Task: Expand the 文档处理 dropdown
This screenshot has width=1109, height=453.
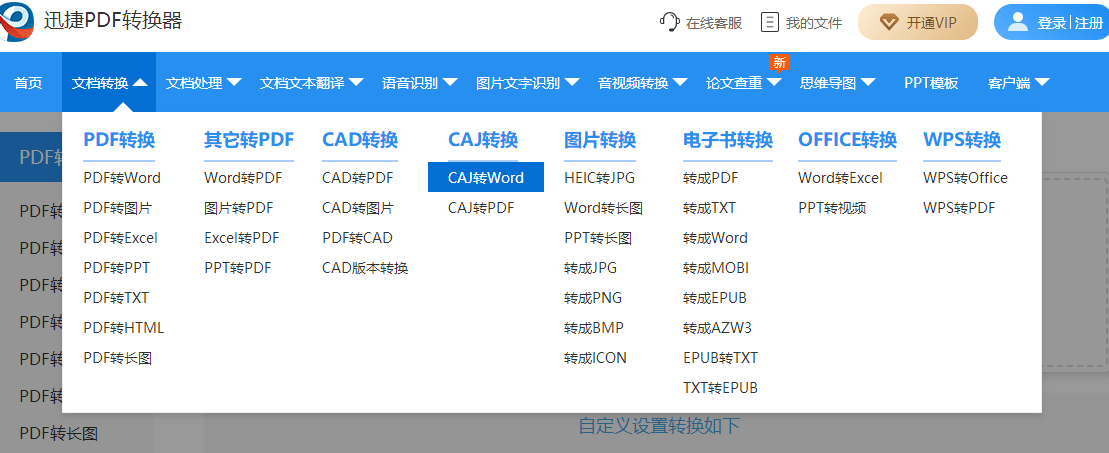Action: [234, 83]
